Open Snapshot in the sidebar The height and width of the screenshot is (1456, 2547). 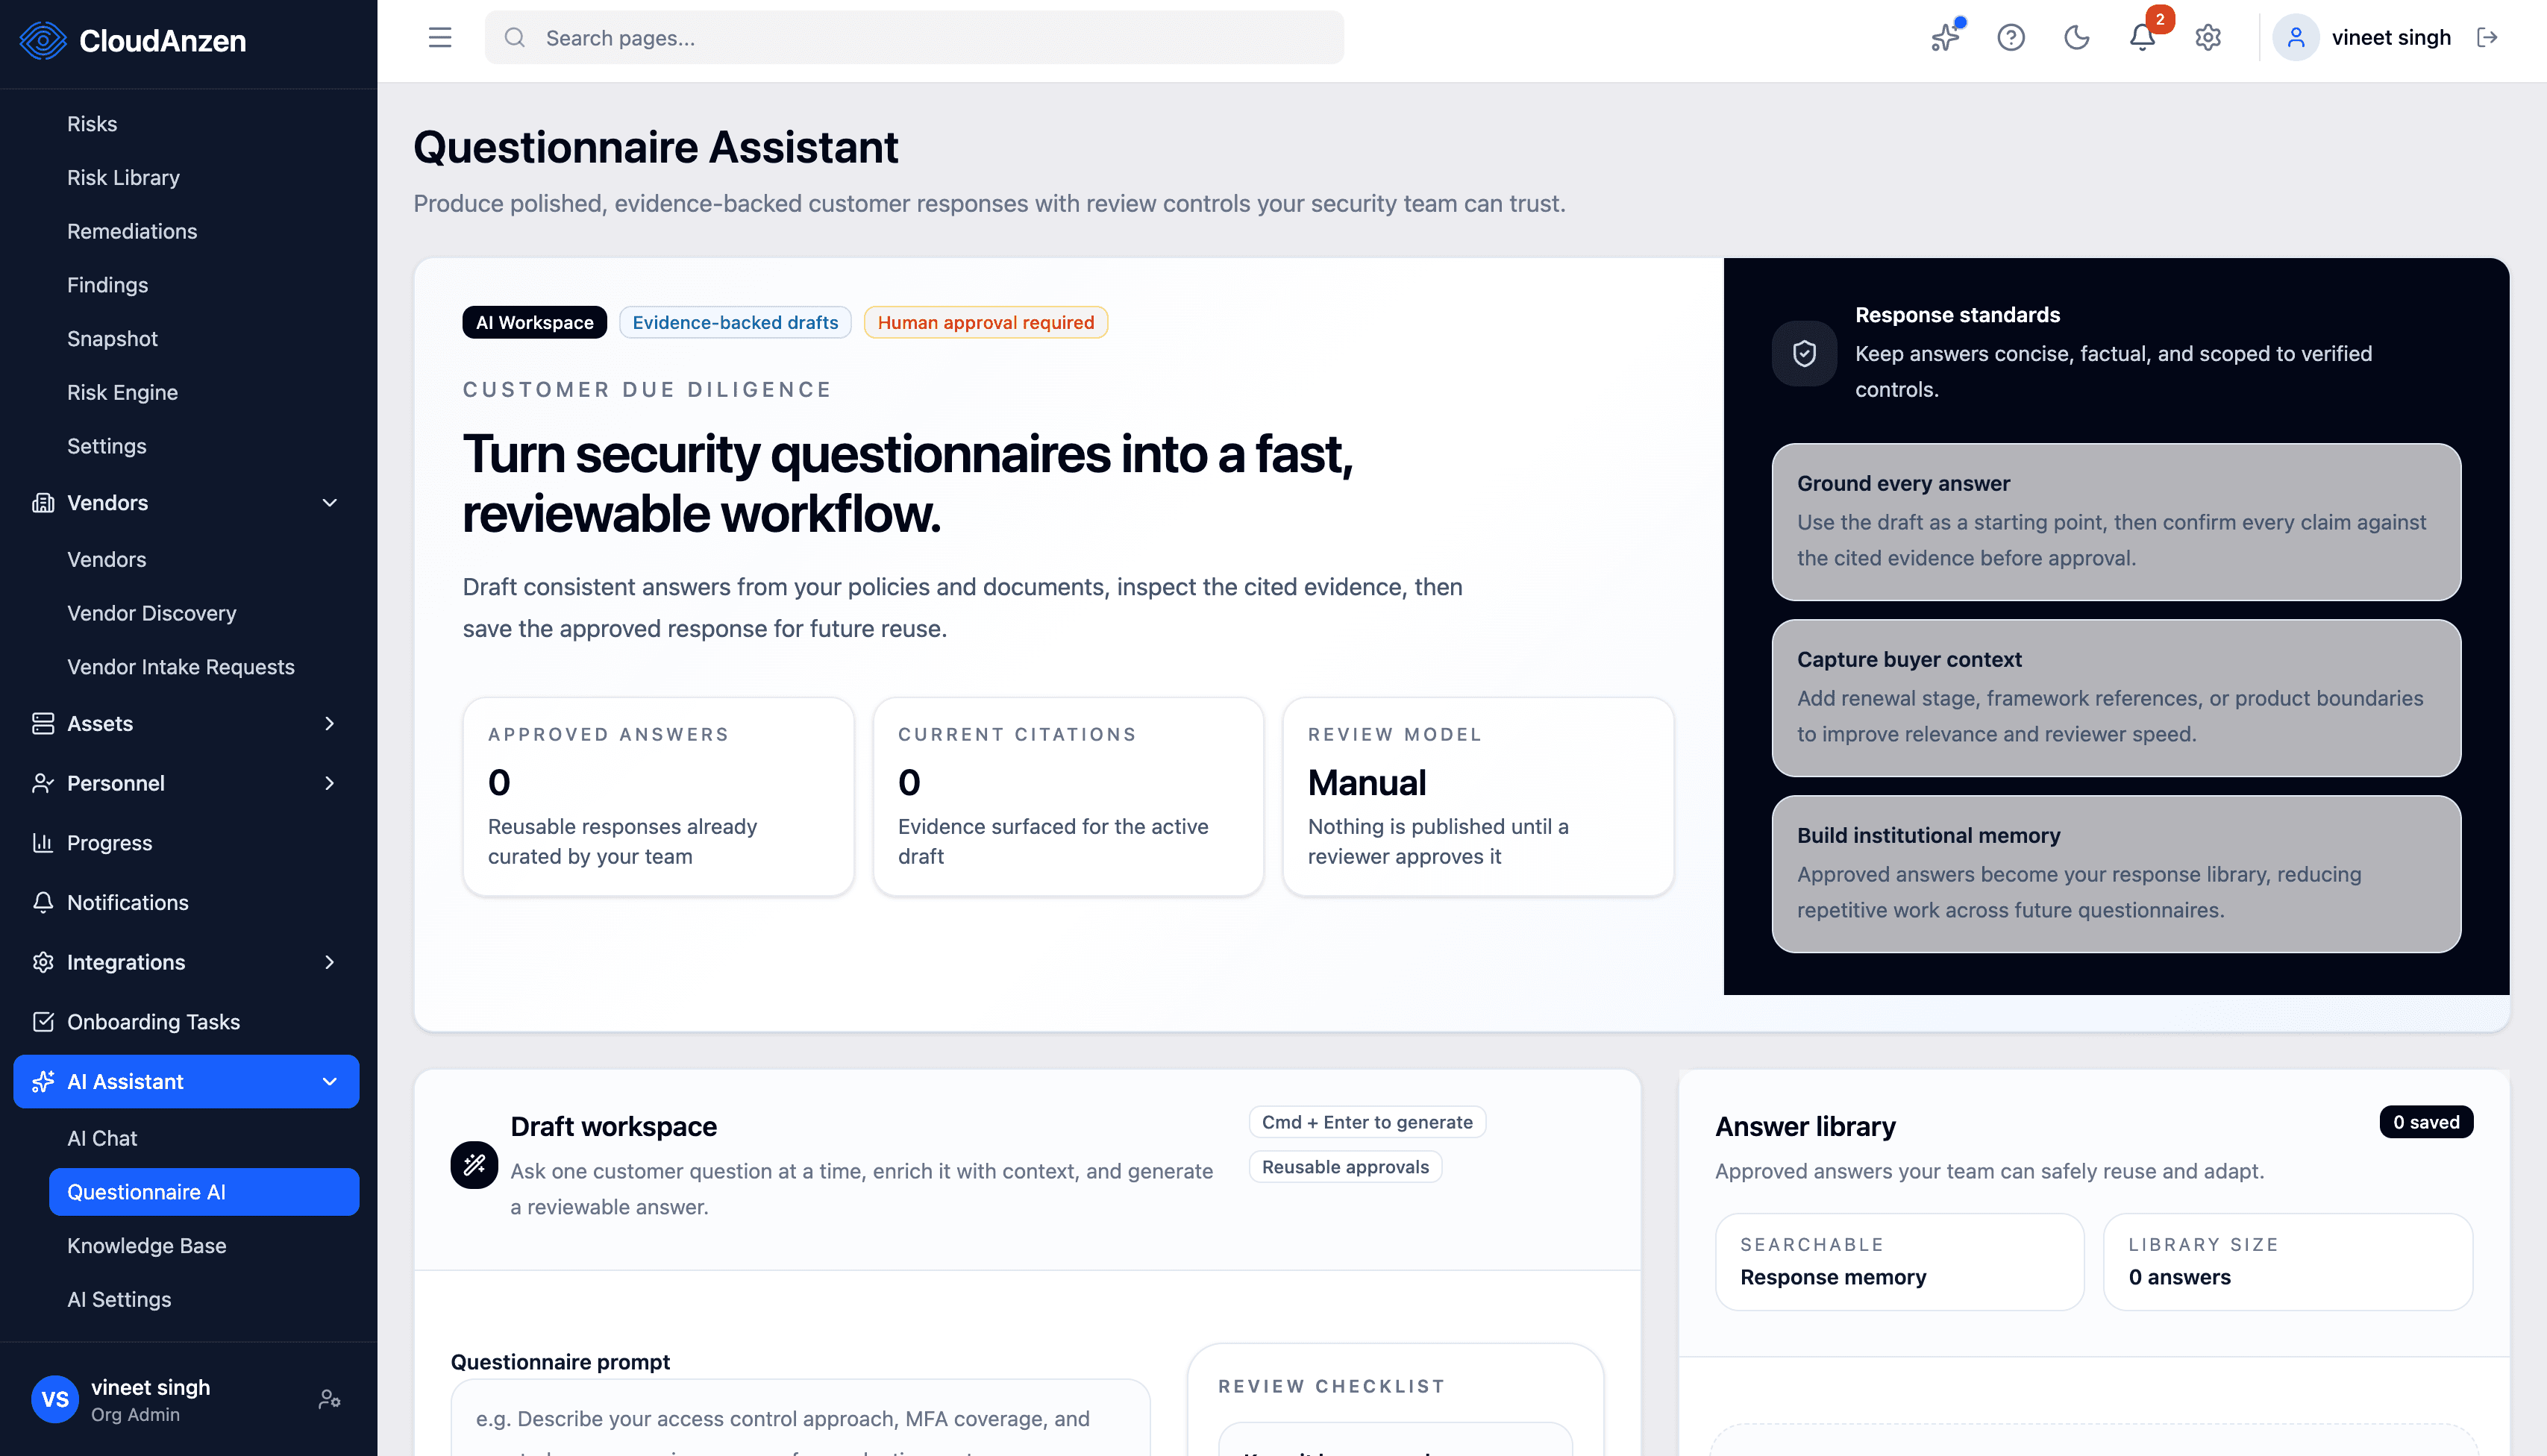coord(112,339)
